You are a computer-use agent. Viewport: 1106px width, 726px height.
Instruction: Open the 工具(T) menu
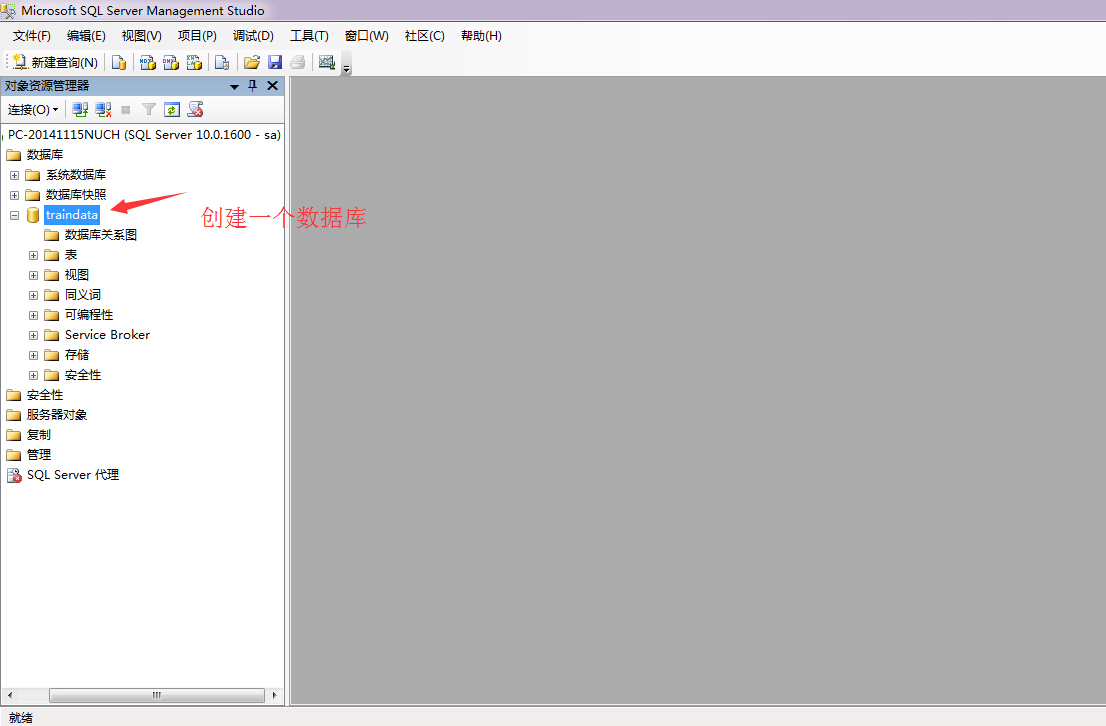pyautogui.click(x=309, y=35)
